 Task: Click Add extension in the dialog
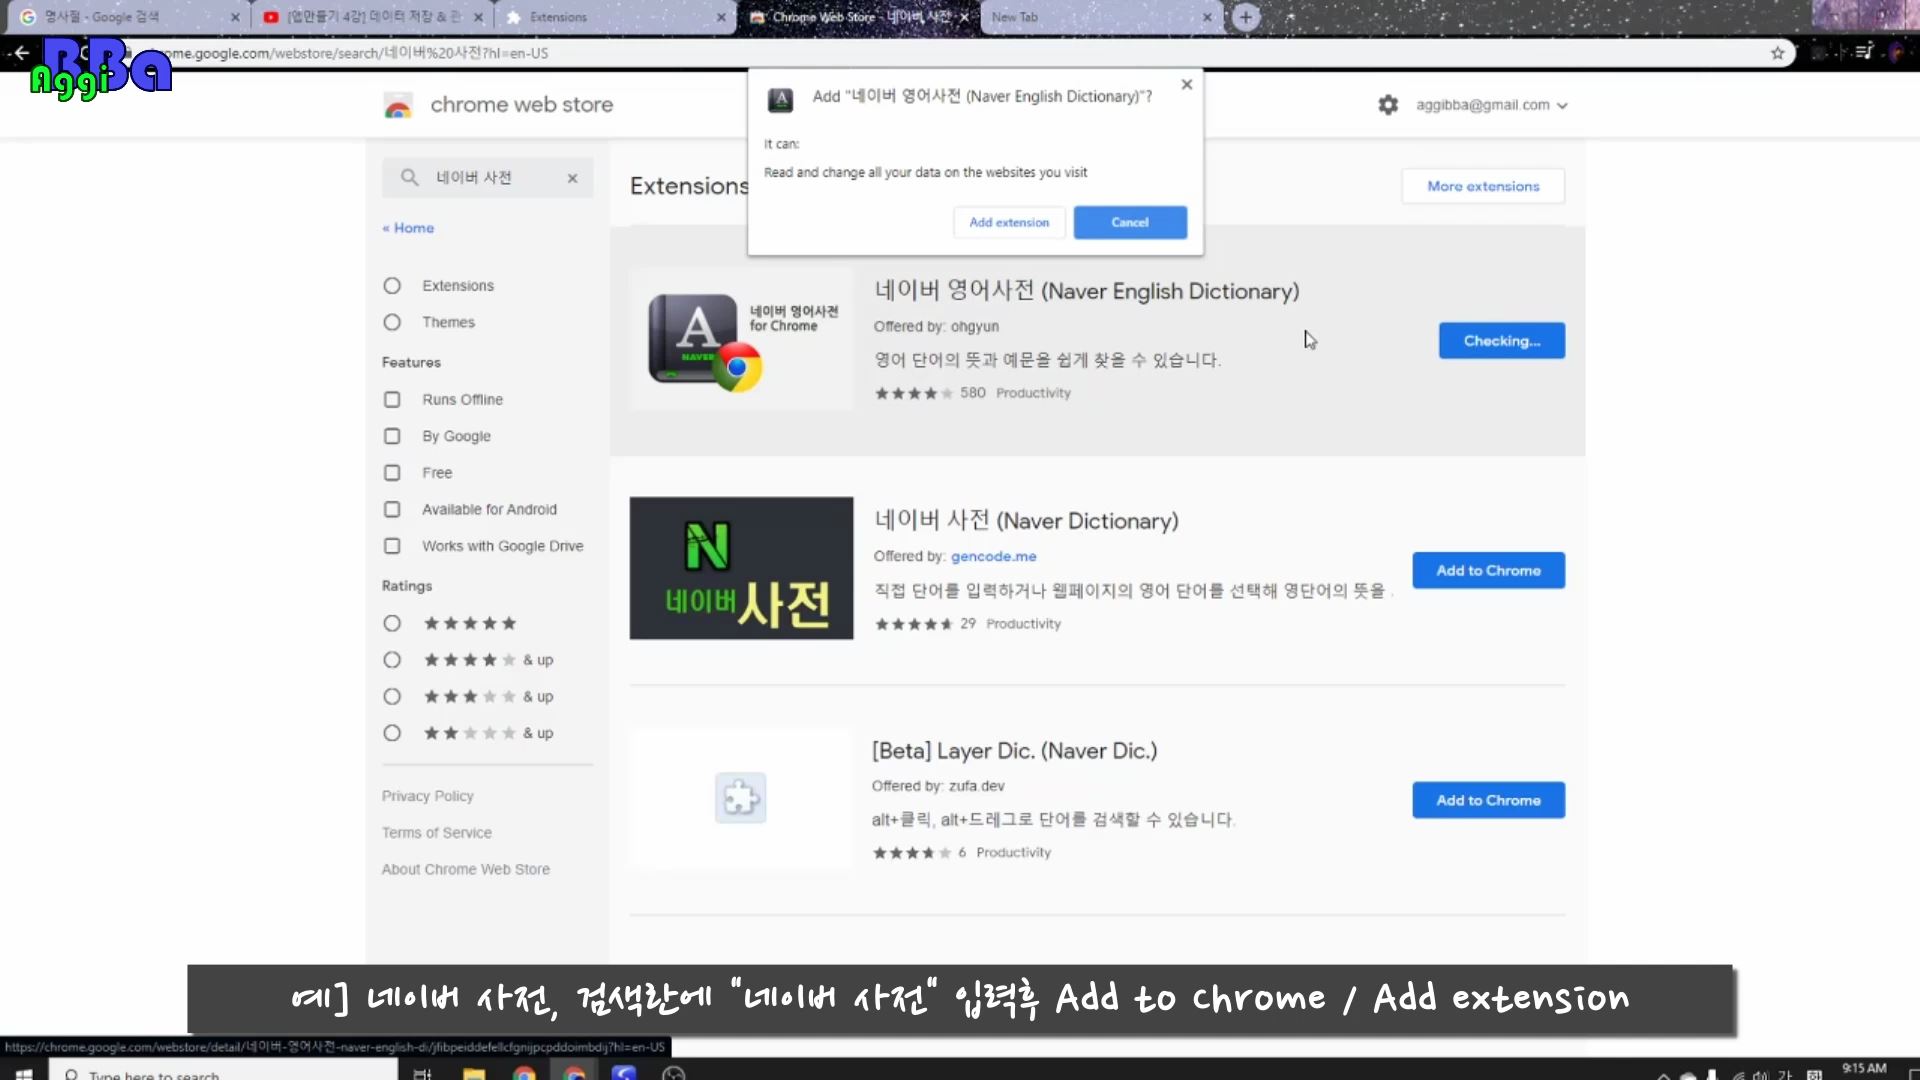(x=1009, y=222)
